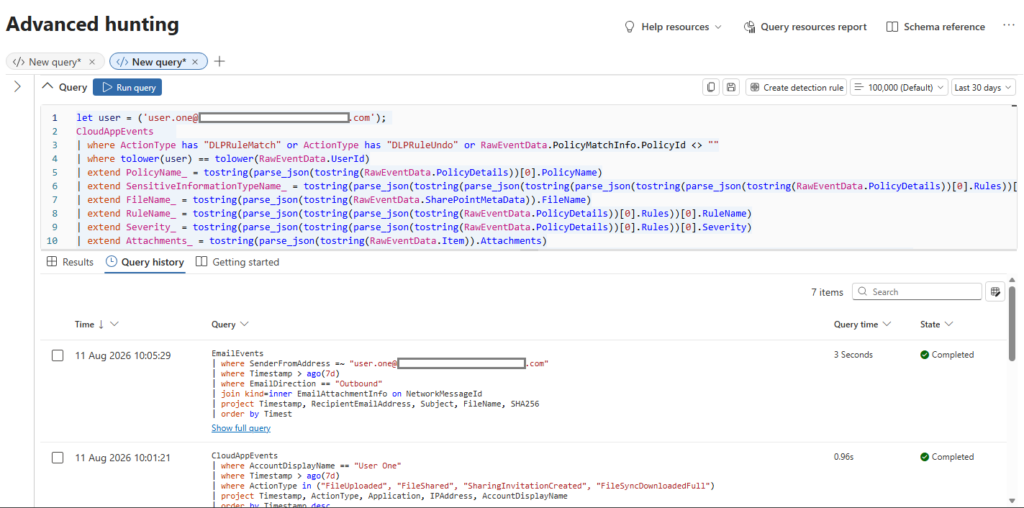The height and width of the screenshot is (508, 1024).
Task: Add a new query tab with plus
Action: (x=219, y=61)
